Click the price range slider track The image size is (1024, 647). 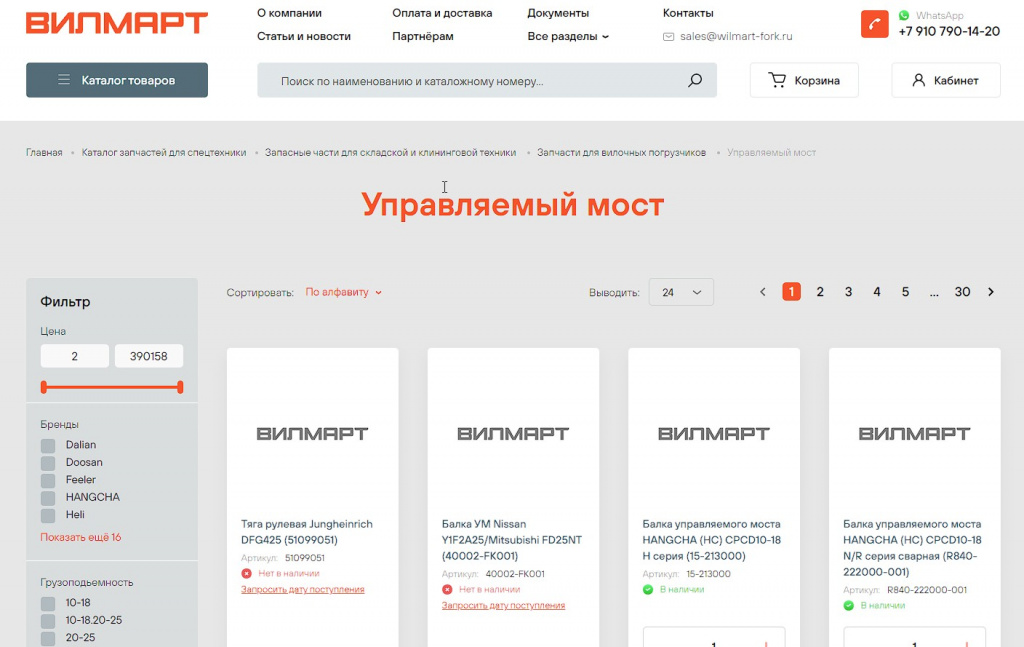click(112, 387)
